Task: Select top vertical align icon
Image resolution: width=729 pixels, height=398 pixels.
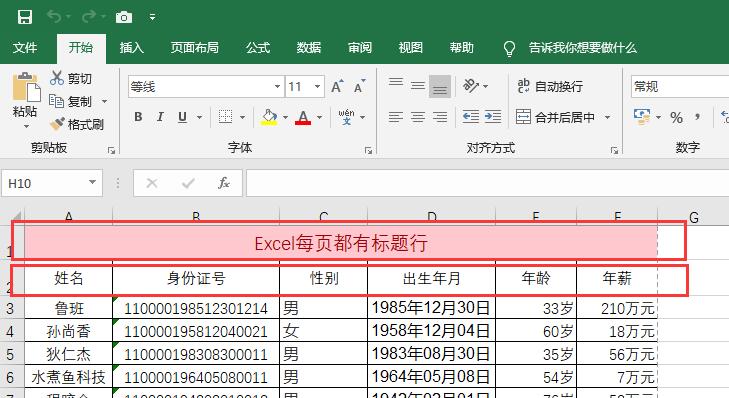Action: point(396,83)
